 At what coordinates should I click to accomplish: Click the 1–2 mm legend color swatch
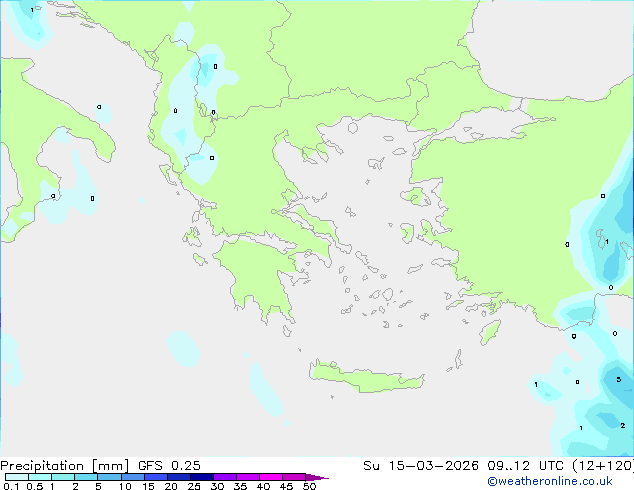(x=63, y=477)
